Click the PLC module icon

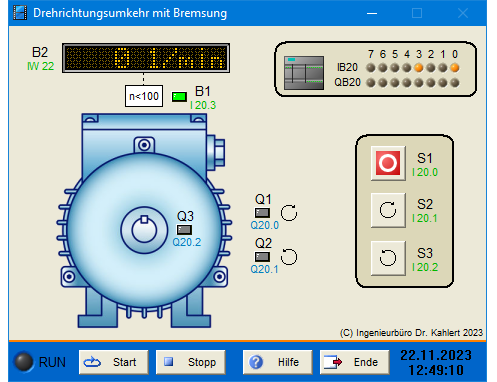[x=304, y=73]
